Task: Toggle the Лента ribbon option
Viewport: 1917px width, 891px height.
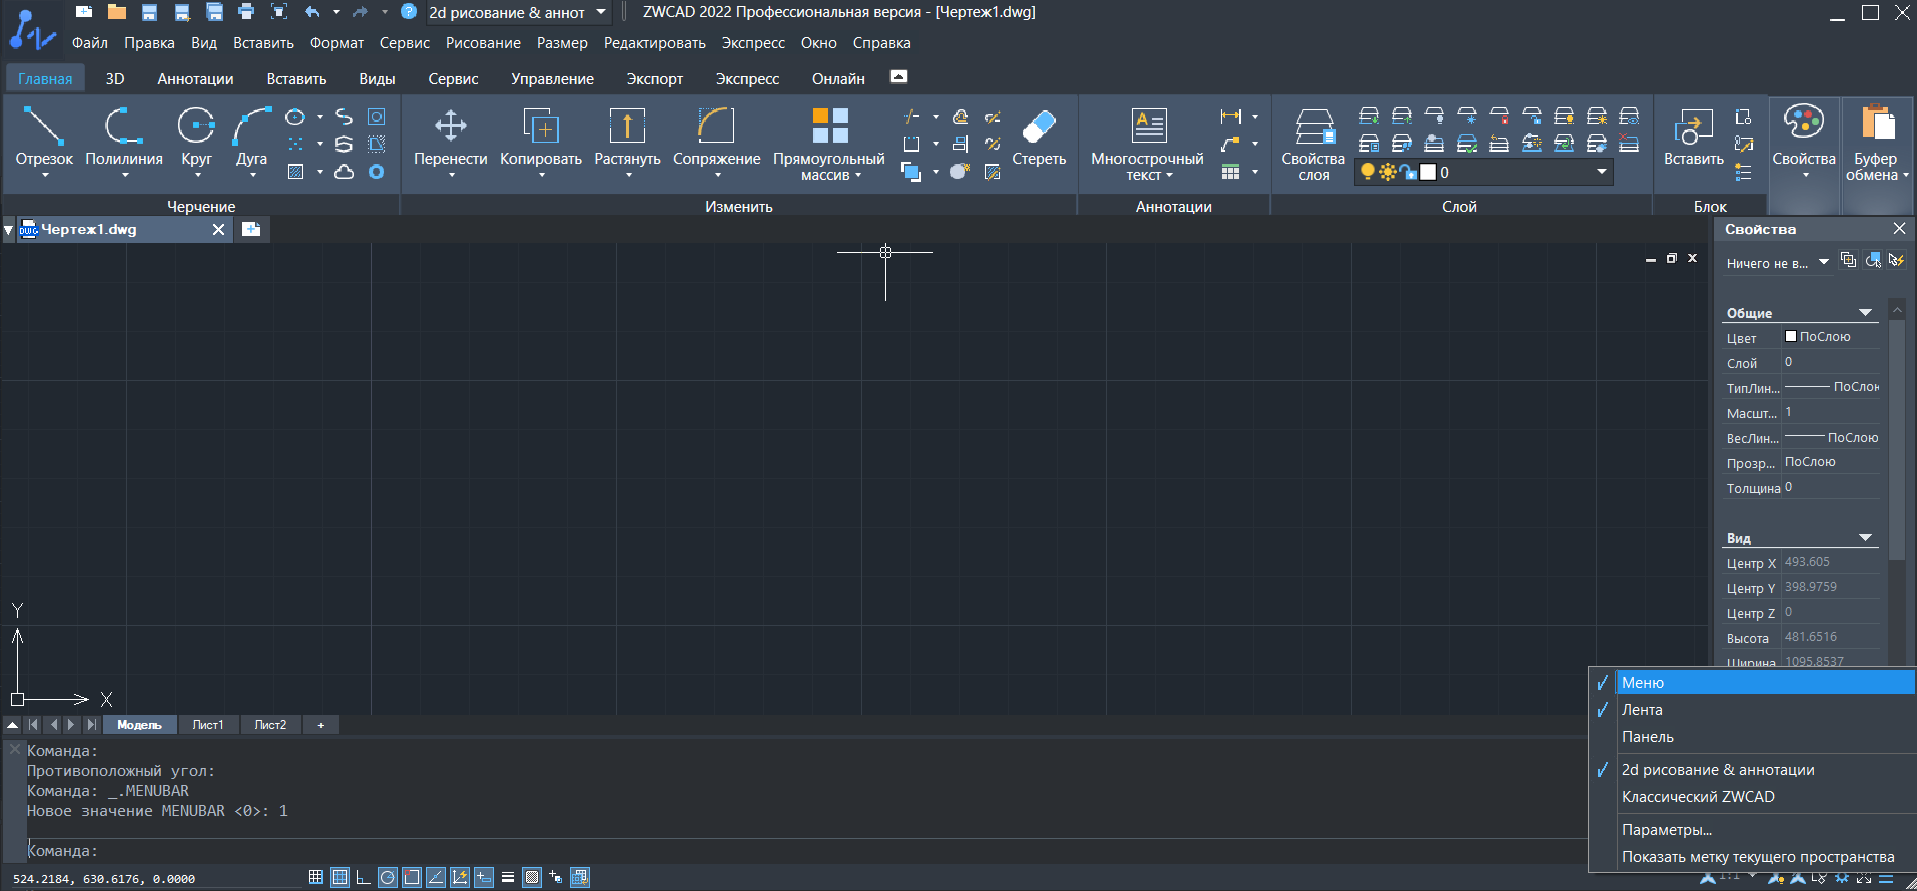Action: (1642, 710)
